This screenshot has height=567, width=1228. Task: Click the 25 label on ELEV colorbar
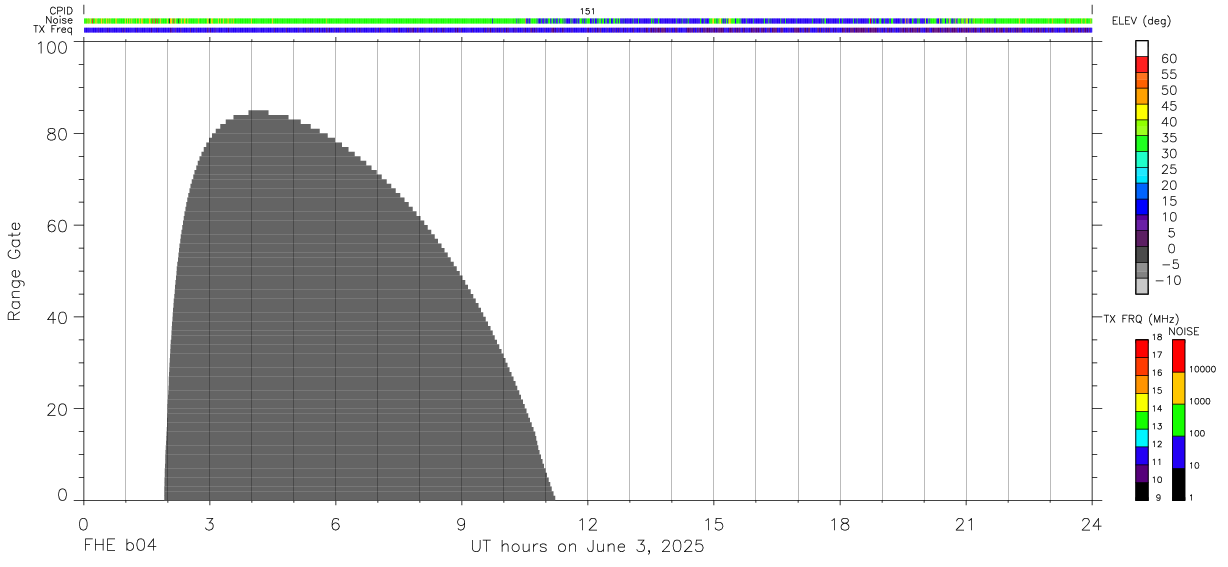(x=1168, y=170)
